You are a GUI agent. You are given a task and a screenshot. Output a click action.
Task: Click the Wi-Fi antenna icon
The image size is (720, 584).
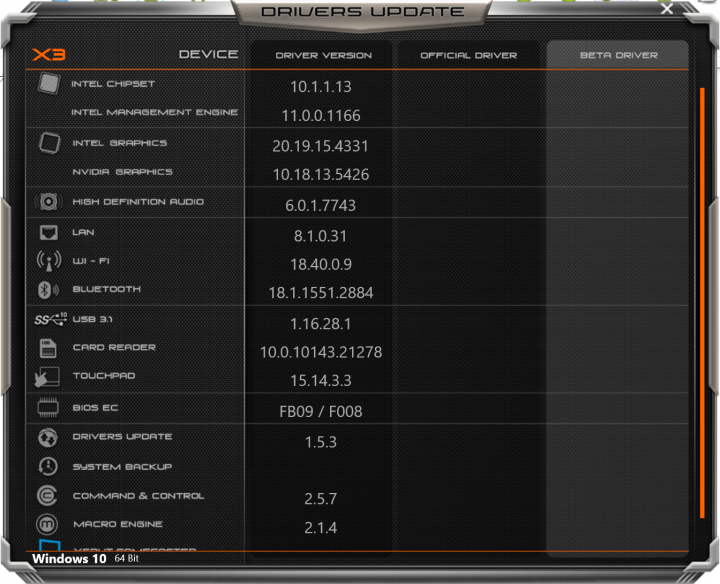[49, 261]
